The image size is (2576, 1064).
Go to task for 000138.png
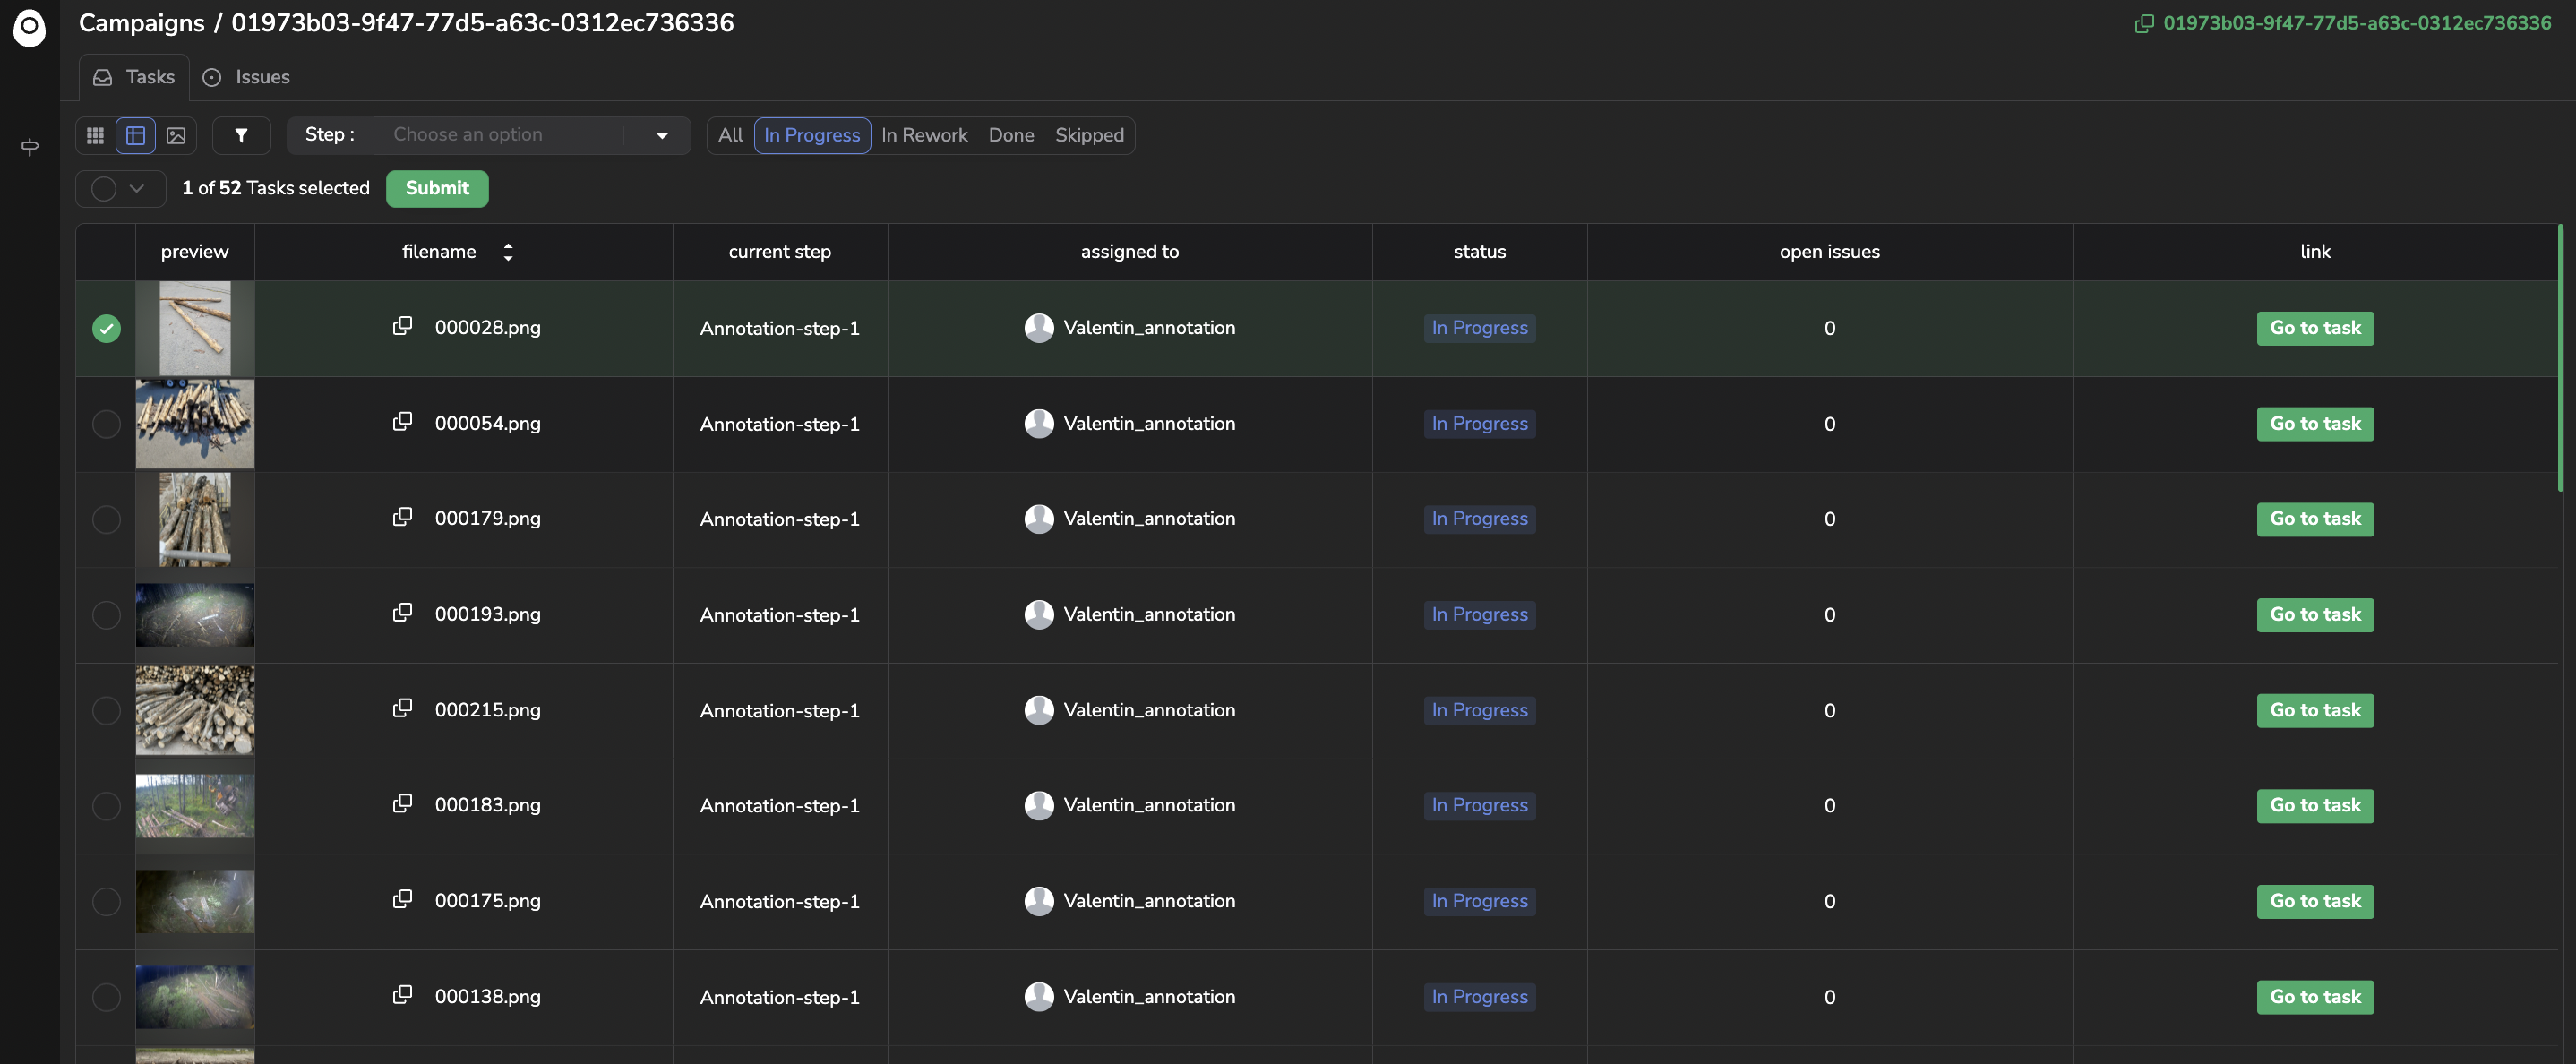[2315, 997]
